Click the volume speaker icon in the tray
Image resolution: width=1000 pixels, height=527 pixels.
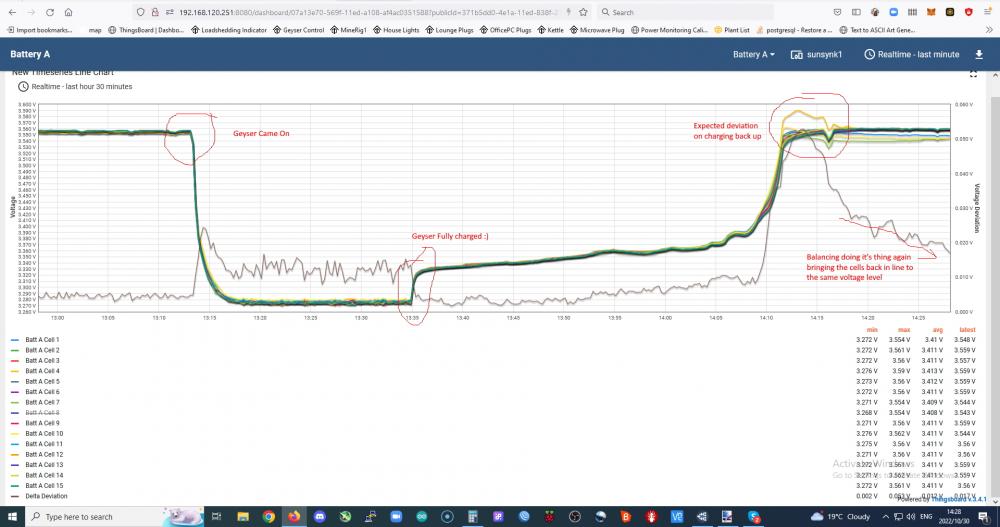click(x=910, y=516)
